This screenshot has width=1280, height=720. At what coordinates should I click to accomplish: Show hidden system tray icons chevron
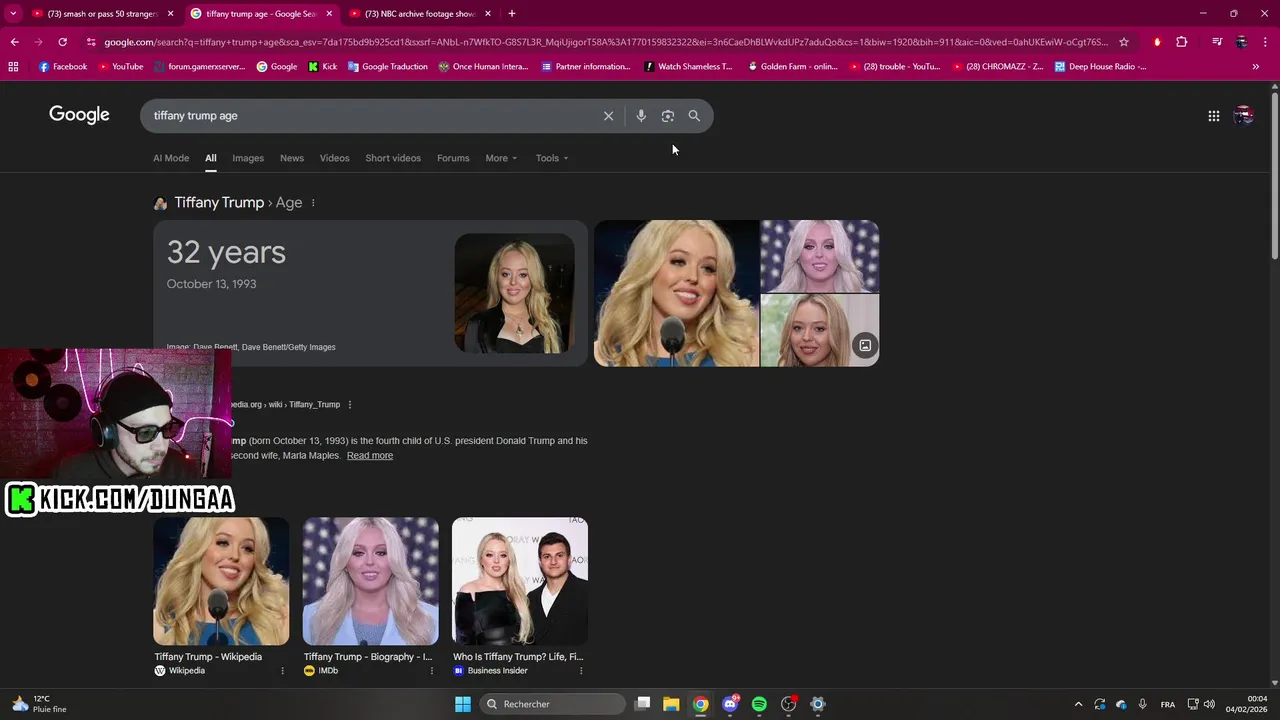click(1078, 704)
